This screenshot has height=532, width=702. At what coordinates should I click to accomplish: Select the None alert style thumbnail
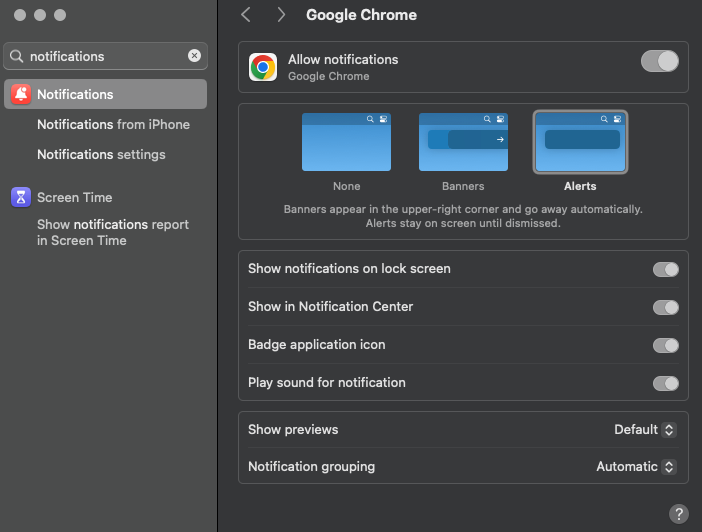point(347,142)
